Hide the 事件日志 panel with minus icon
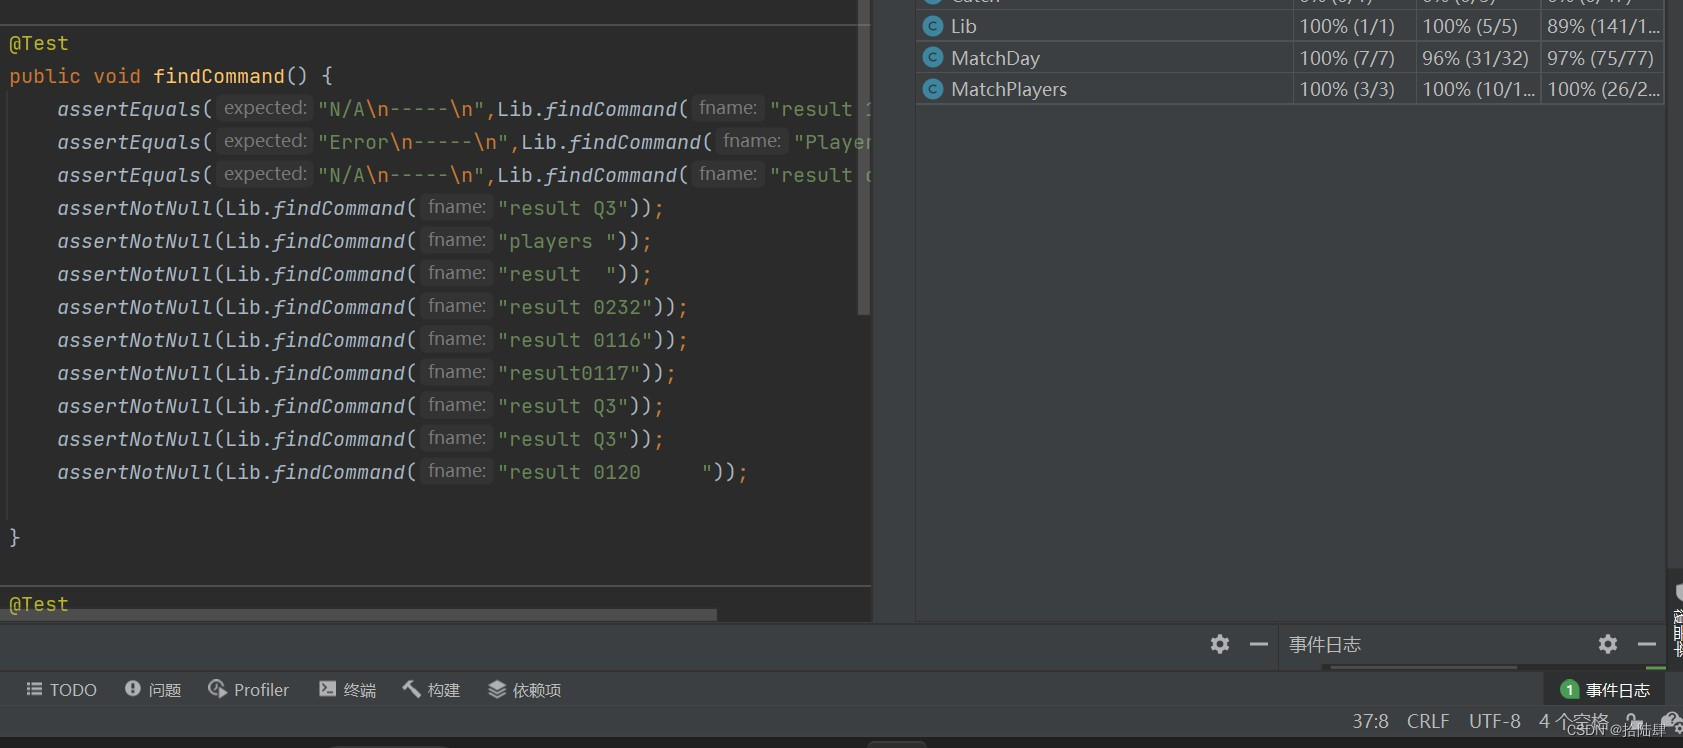 click(x=1647, y=644)
